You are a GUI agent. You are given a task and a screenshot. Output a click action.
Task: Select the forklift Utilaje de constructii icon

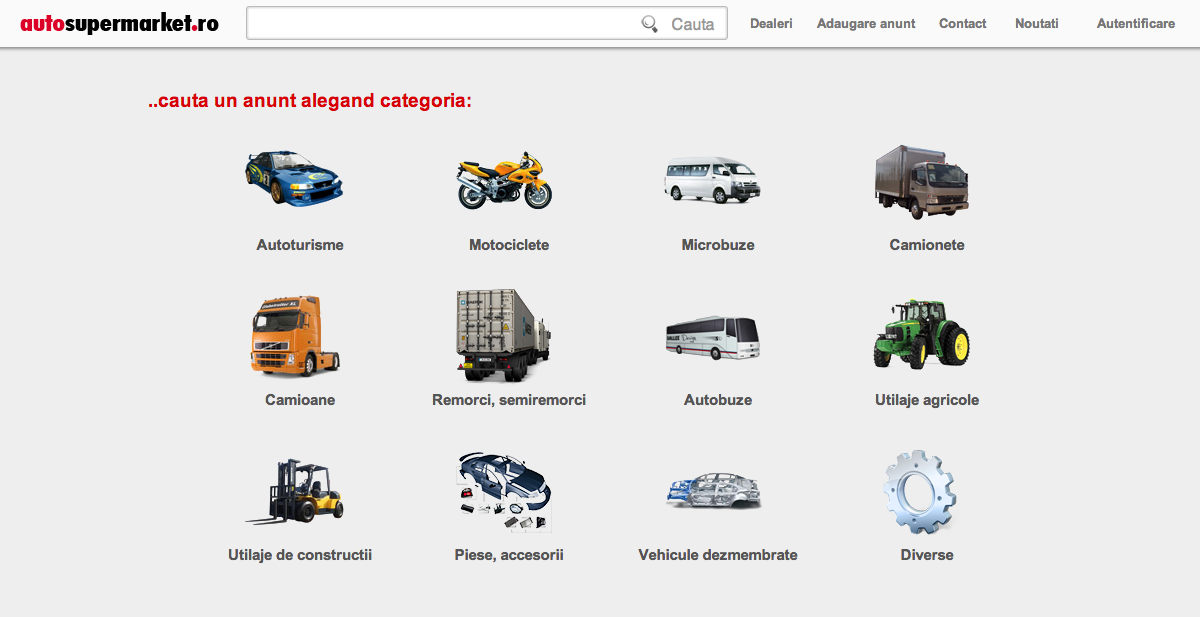[296, 492]
